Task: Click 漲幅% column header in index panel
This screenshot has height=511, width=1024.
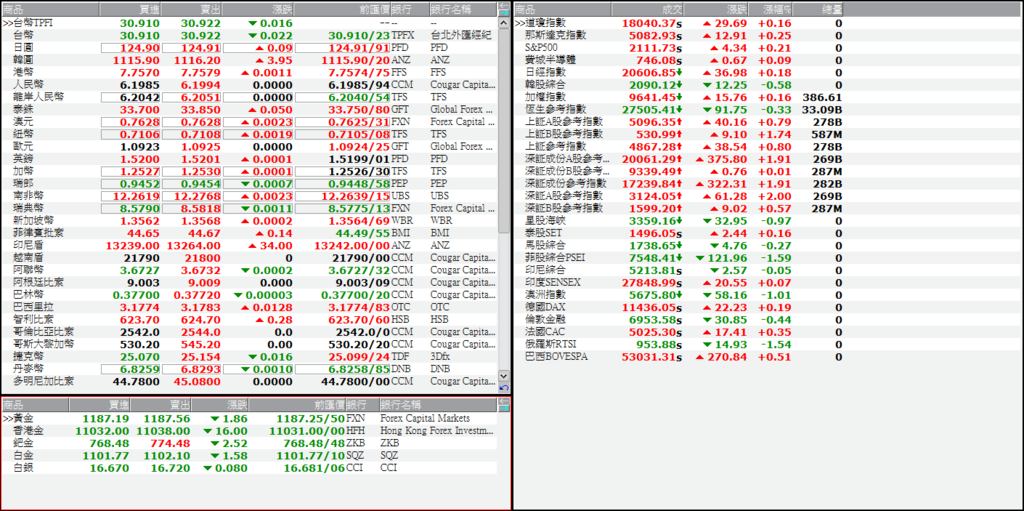Action: (x=769, y=9)
